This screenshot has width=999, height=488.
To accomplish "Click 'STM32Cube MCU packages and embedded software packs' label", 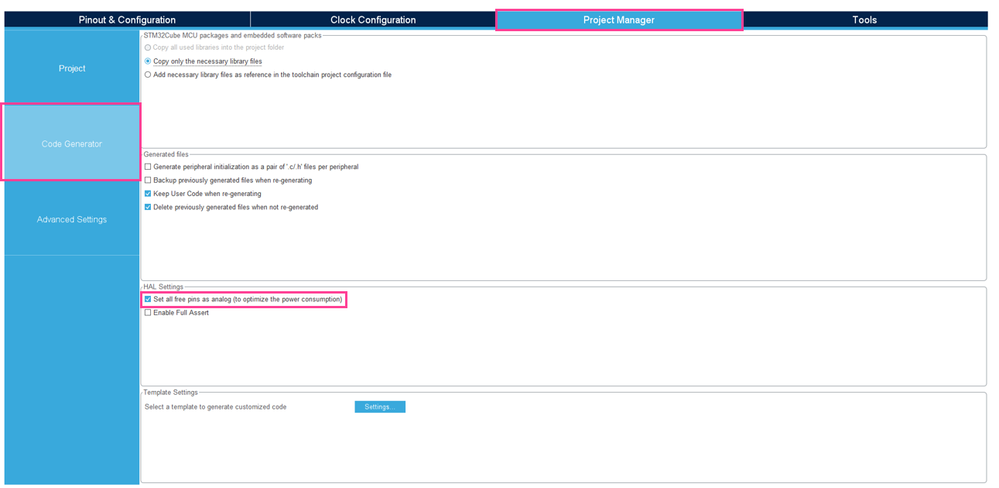I will 233,35.
